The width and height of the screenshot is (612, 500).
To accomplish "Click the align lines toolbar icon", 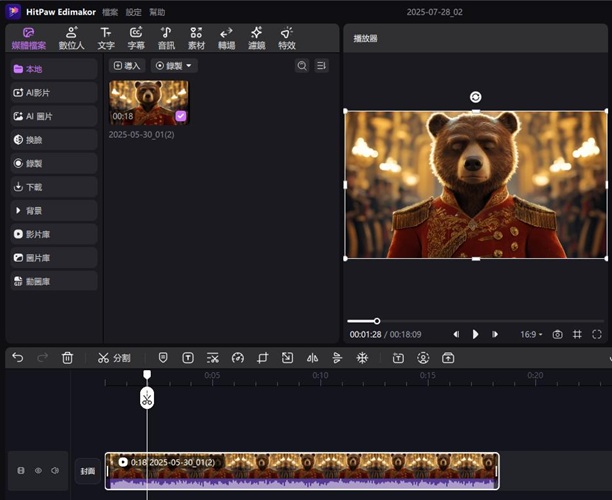I will [x=337, y=358].
